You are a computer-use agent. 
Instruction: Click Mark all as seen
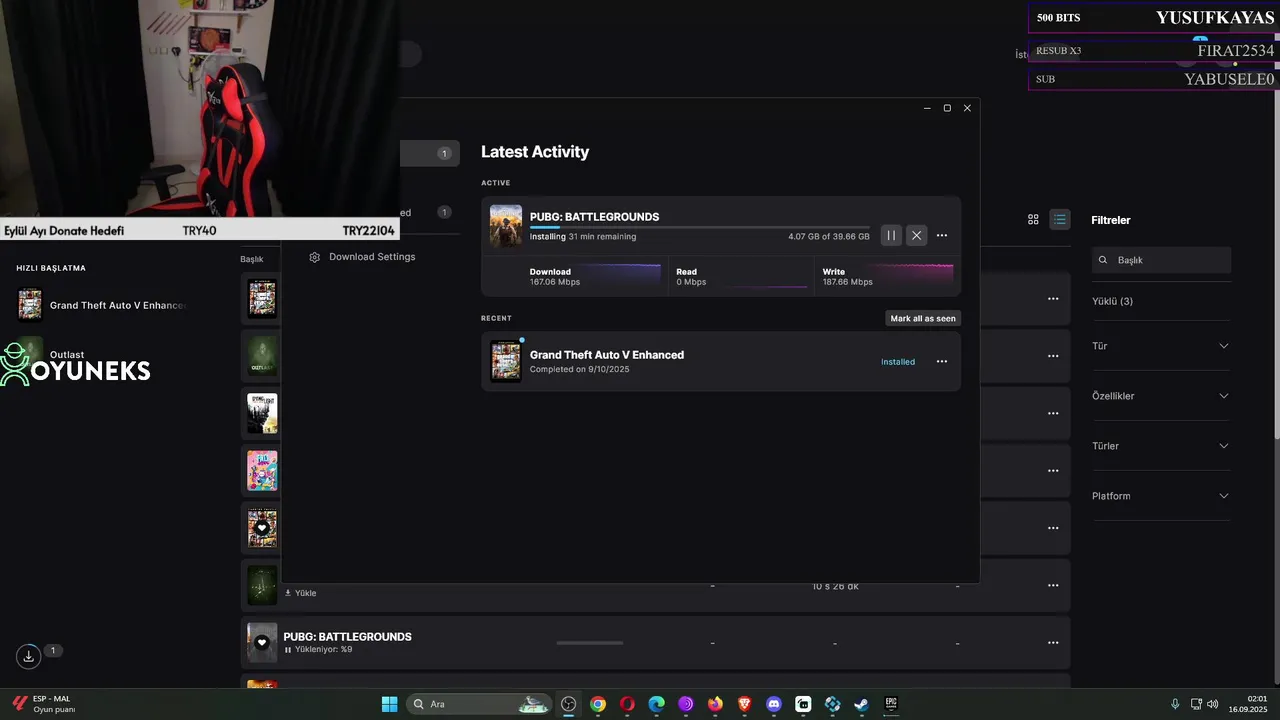pyautogui.click(x=923, y=318)
